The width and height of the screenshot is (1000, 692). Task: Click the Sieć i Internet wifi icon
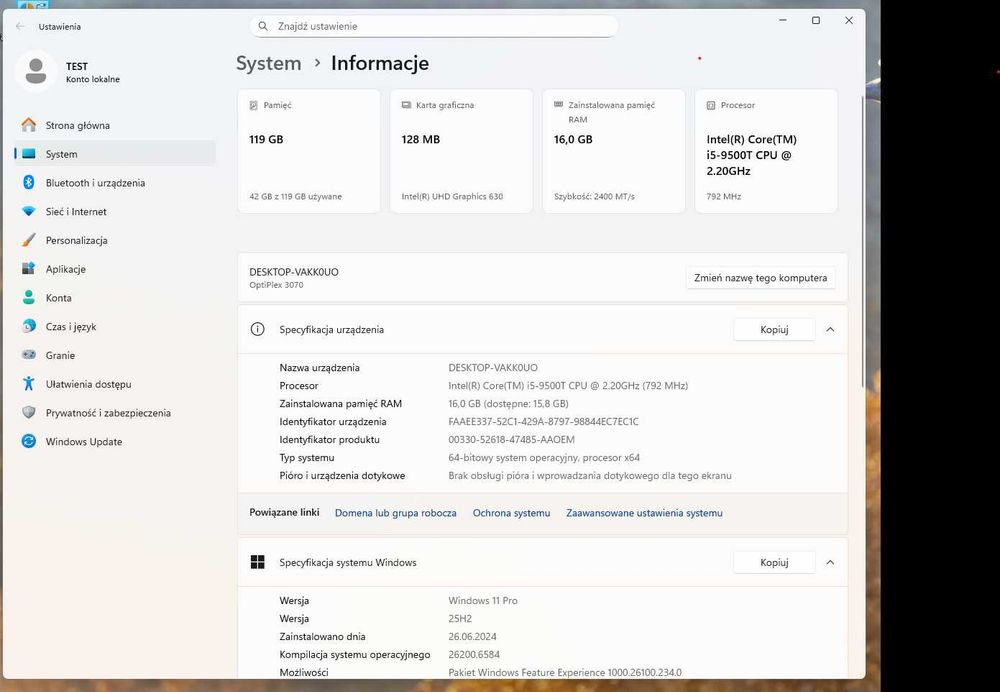point(29,211)
